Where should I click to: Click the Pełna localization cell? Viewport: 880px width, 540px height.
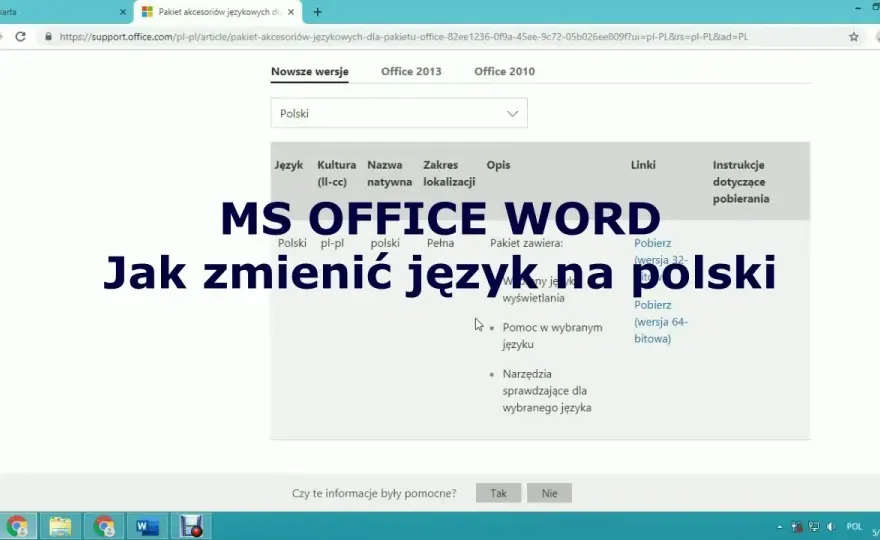point(441,243)
